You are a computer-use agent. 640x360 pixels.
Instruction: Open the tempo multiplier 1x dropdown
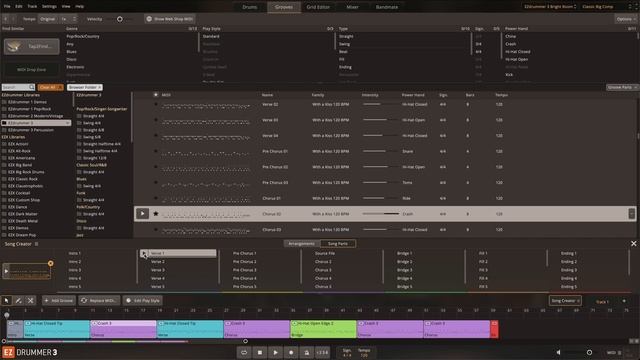(x=68, y=19)
